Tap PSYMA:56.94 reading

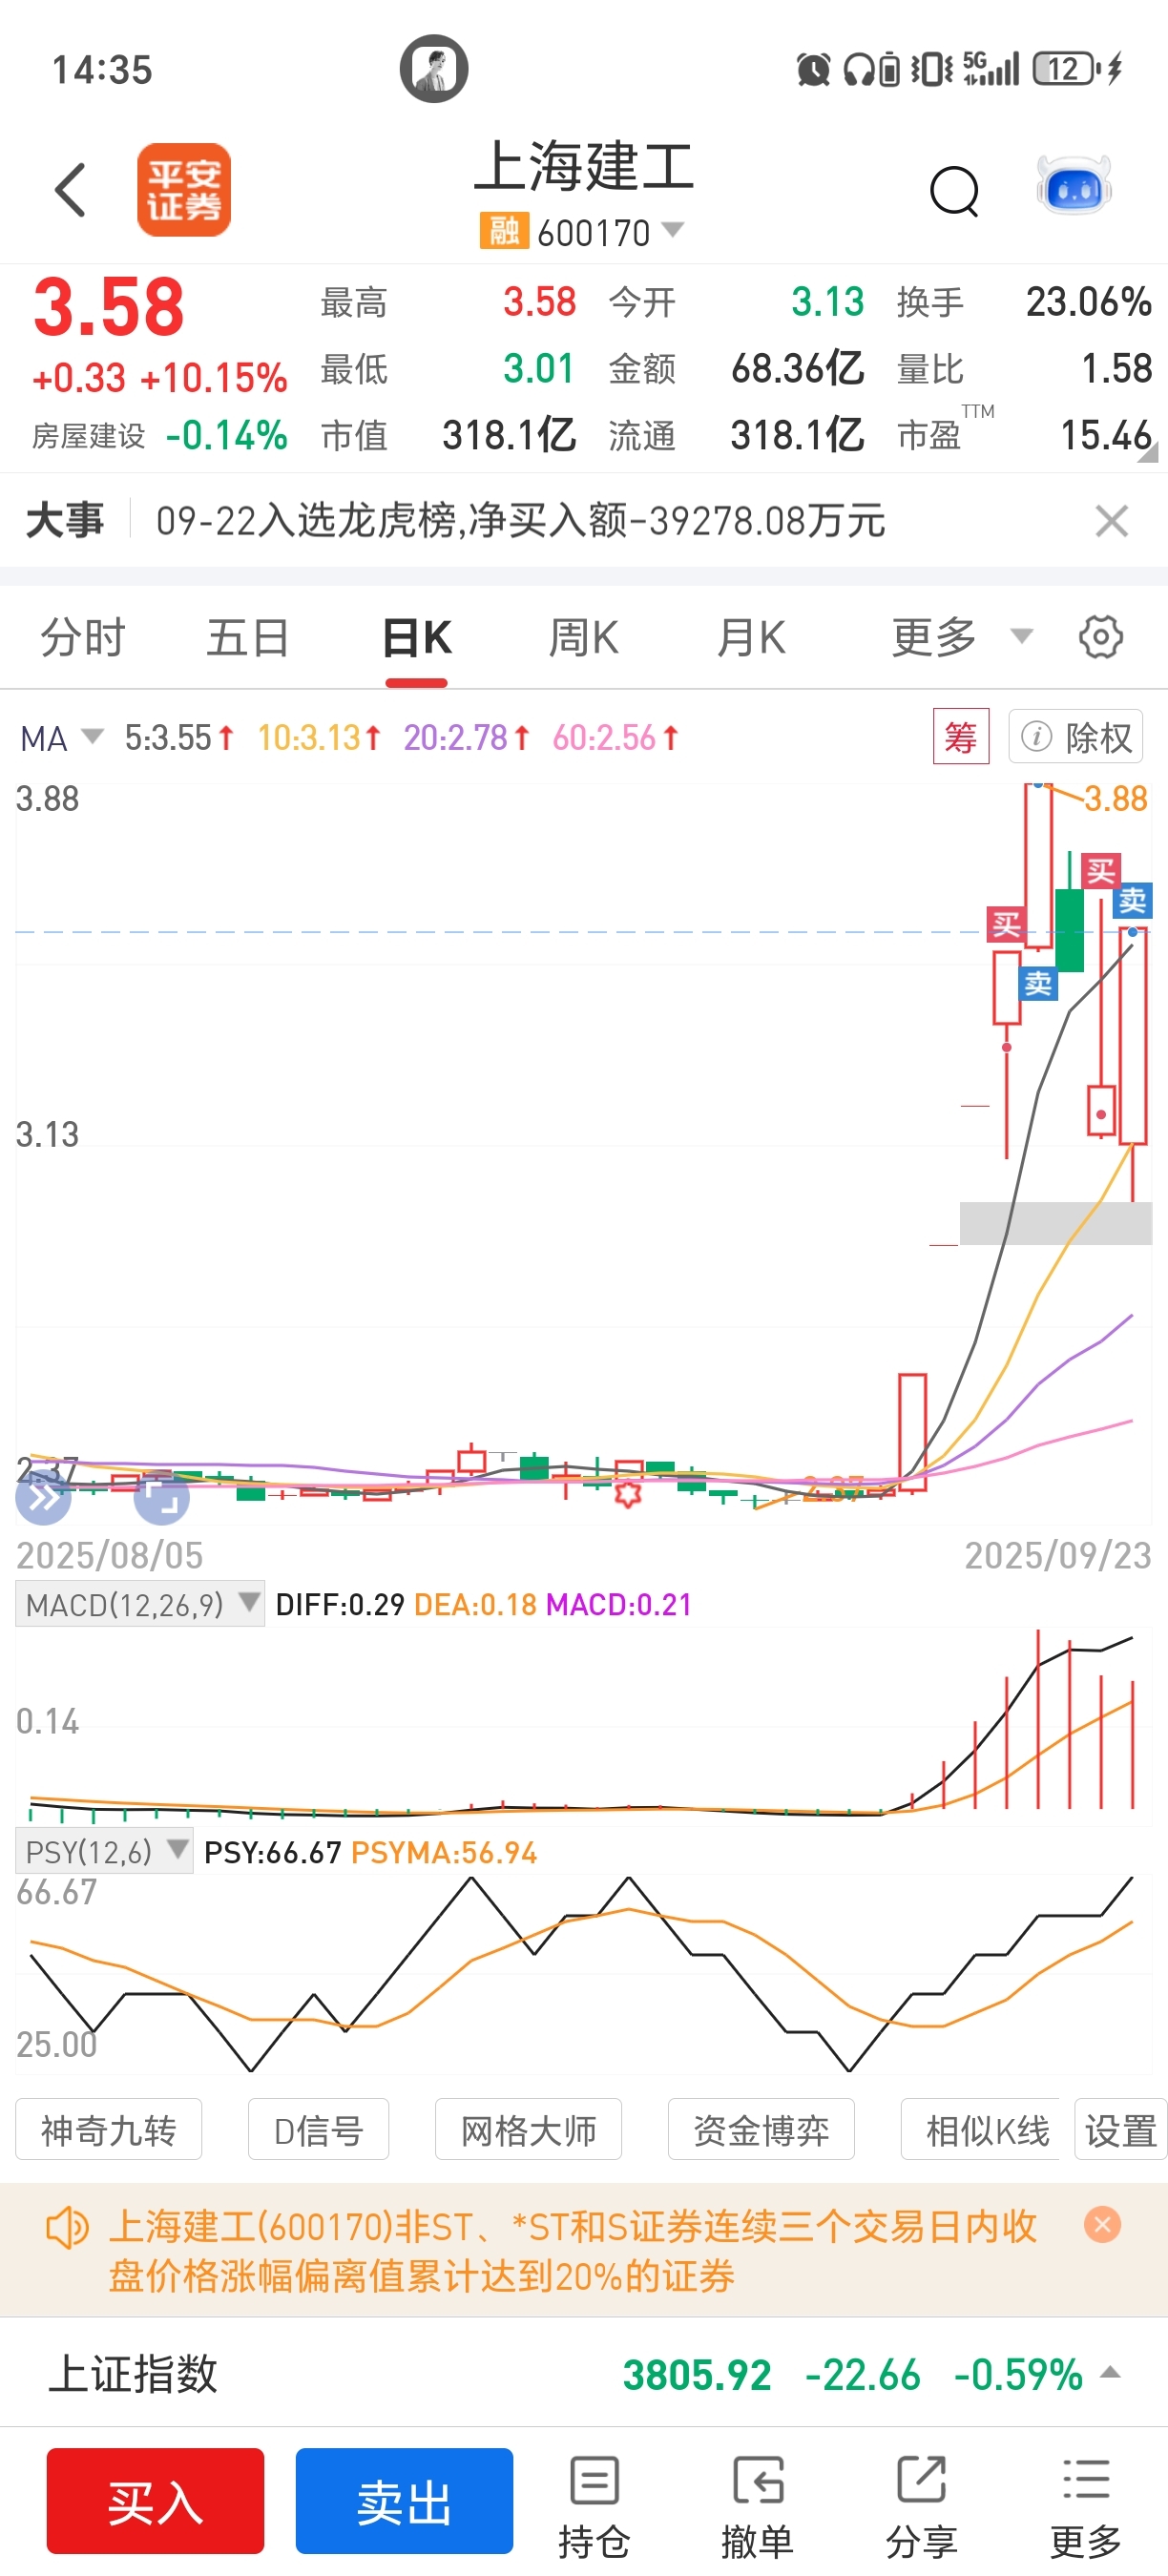pyautogui.click(x=444, y=1853)
